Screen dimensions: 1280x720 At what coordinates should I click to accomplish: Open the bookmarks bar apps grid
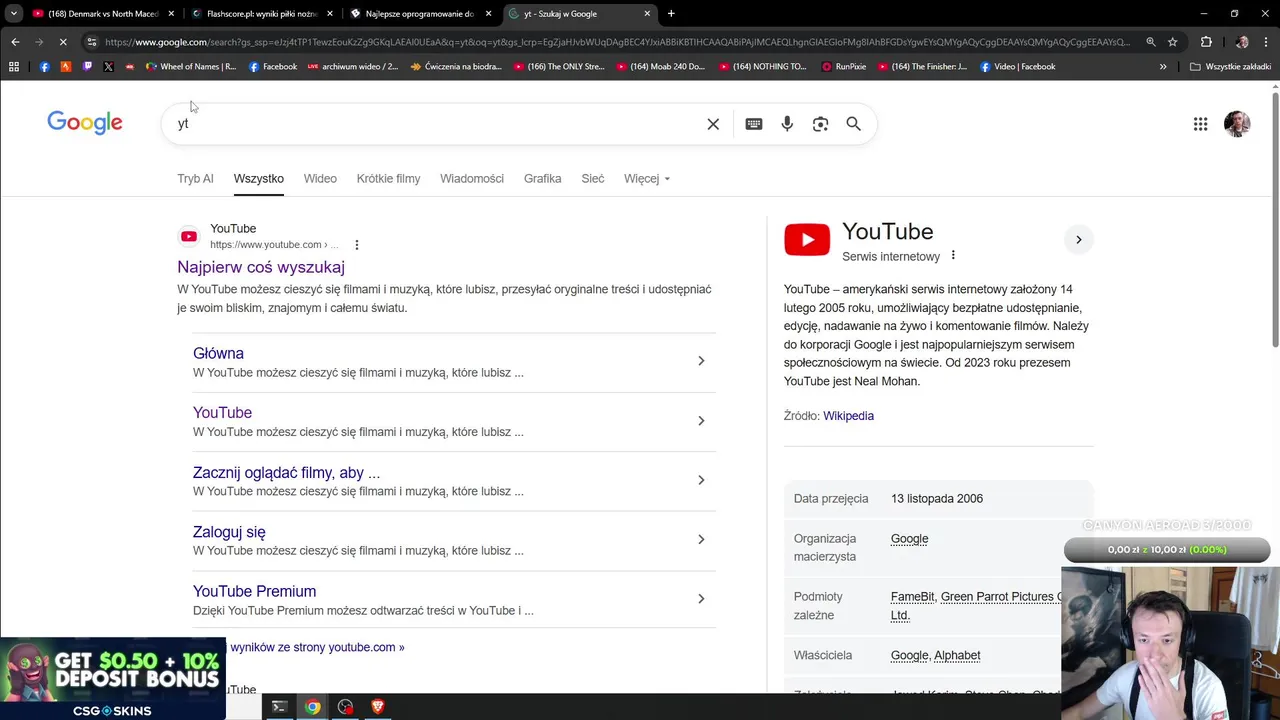[x=14, y=67]
